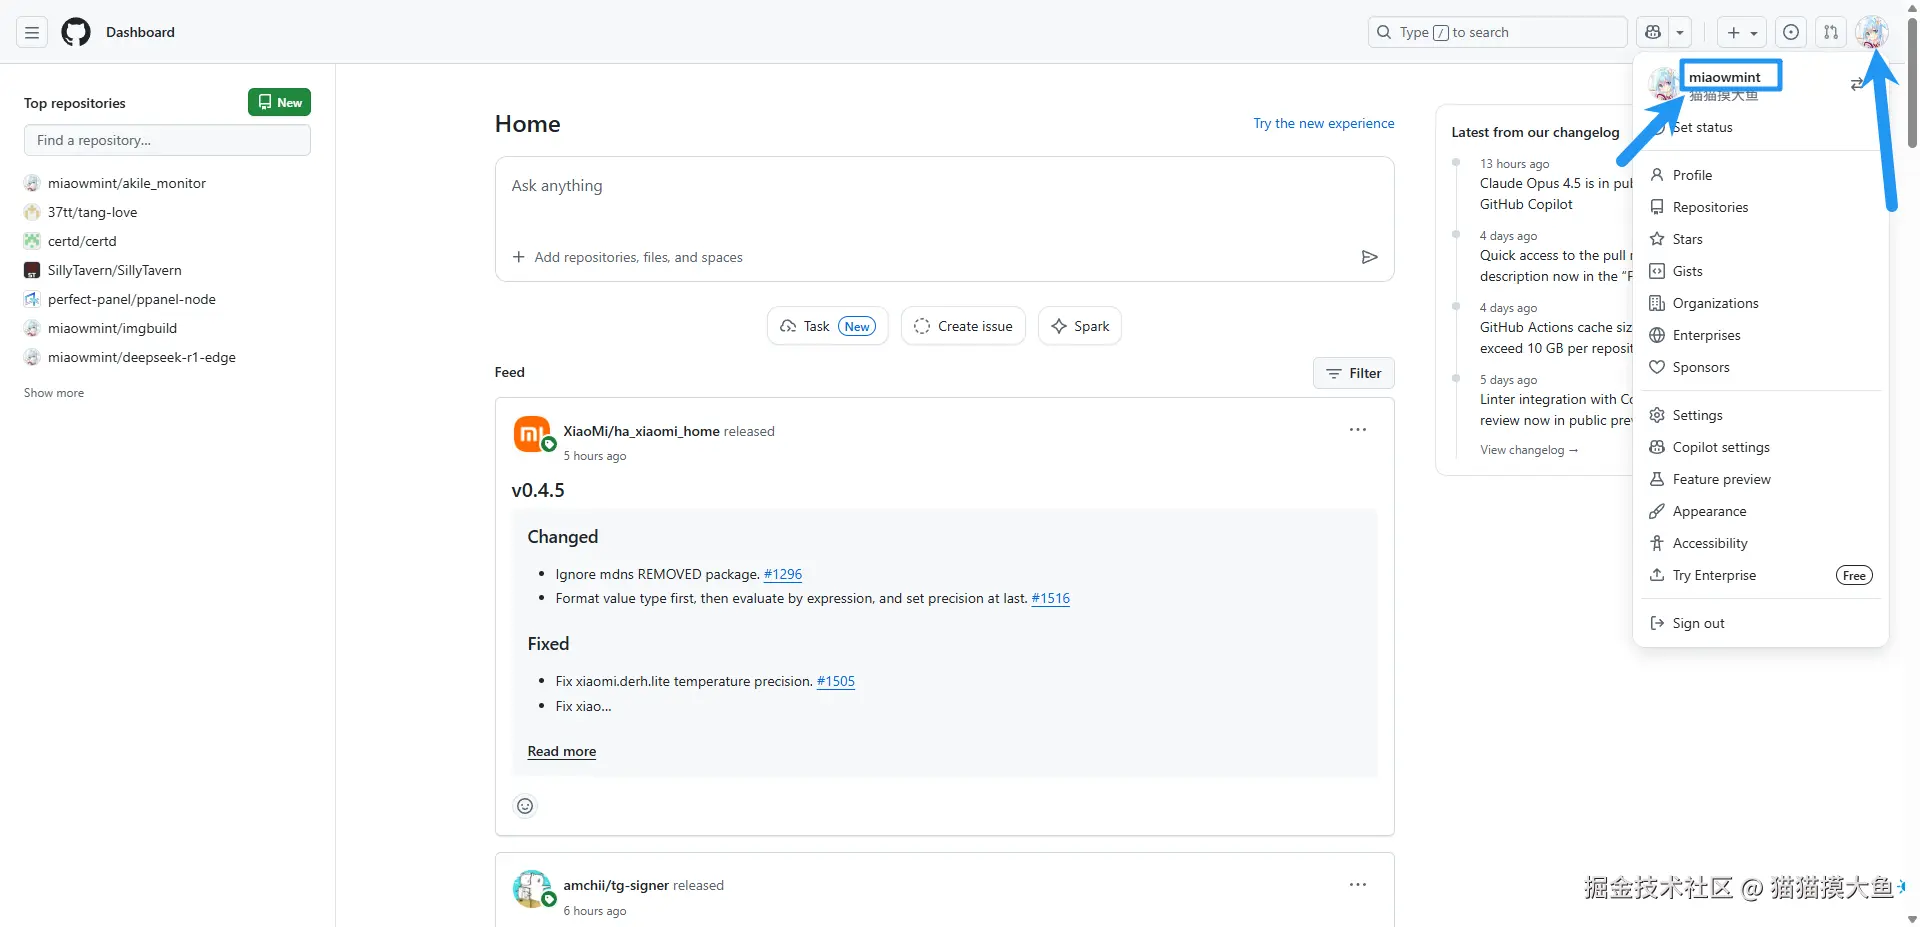Click the send arrow in Ask anything box
Image resolution: width=1920 pixels, height=927 pixels.
(1369, 257)
